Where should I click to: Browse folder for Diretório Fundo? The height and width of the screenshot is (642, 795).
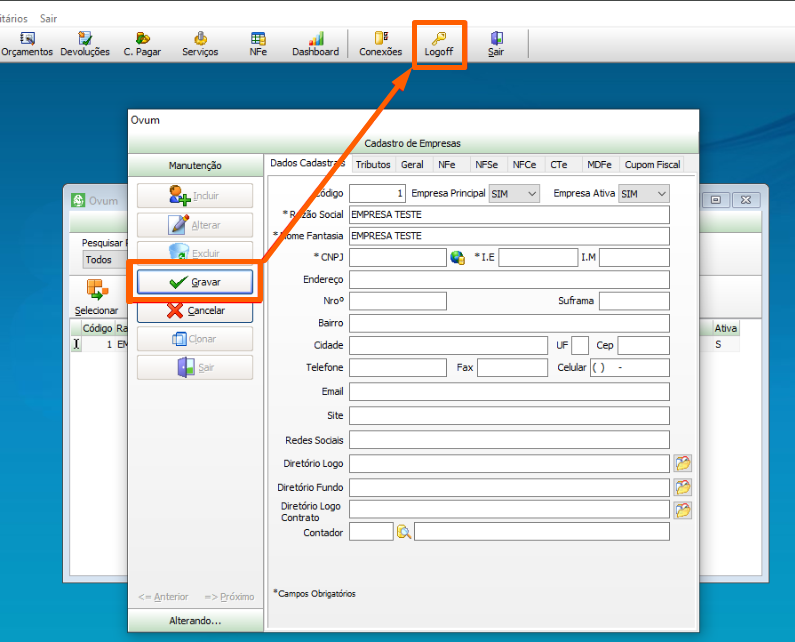683,488
